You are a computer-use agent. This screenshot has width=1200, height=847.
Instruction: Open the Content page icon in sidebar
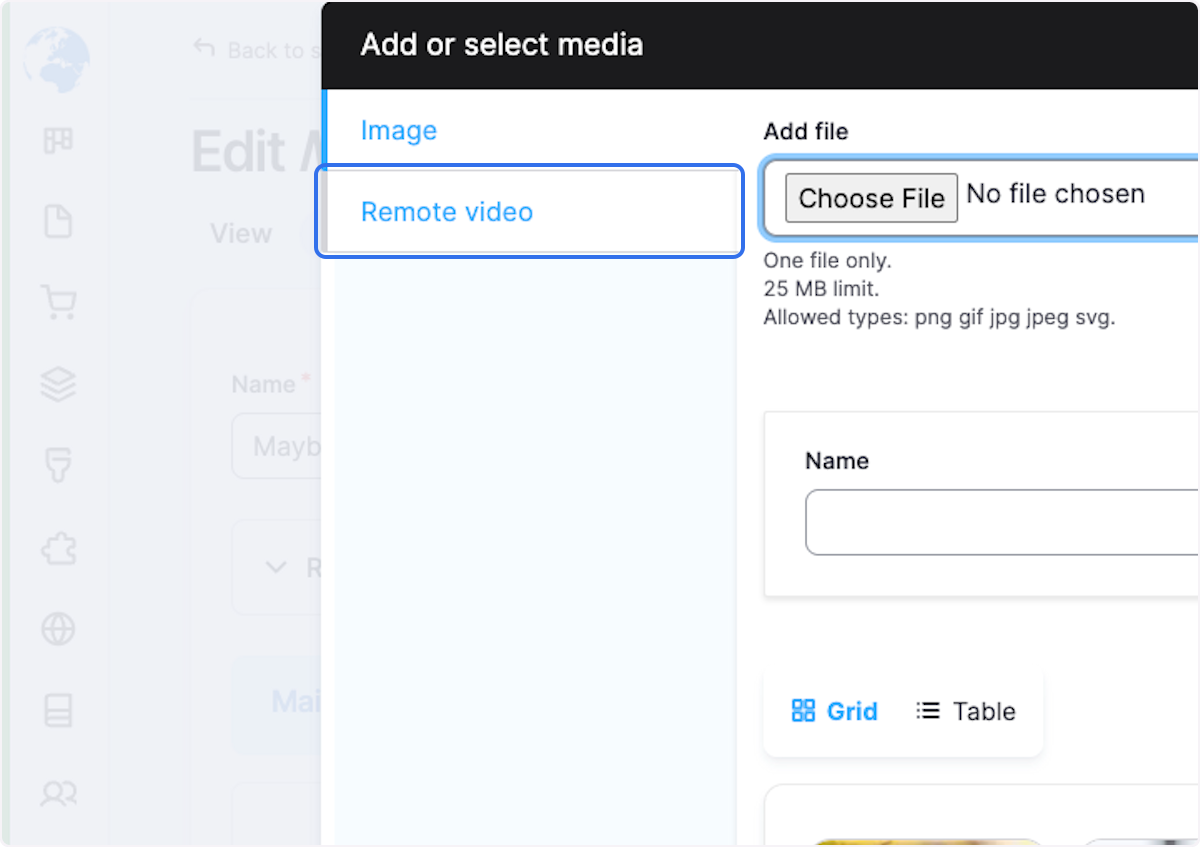pos(58,221)
